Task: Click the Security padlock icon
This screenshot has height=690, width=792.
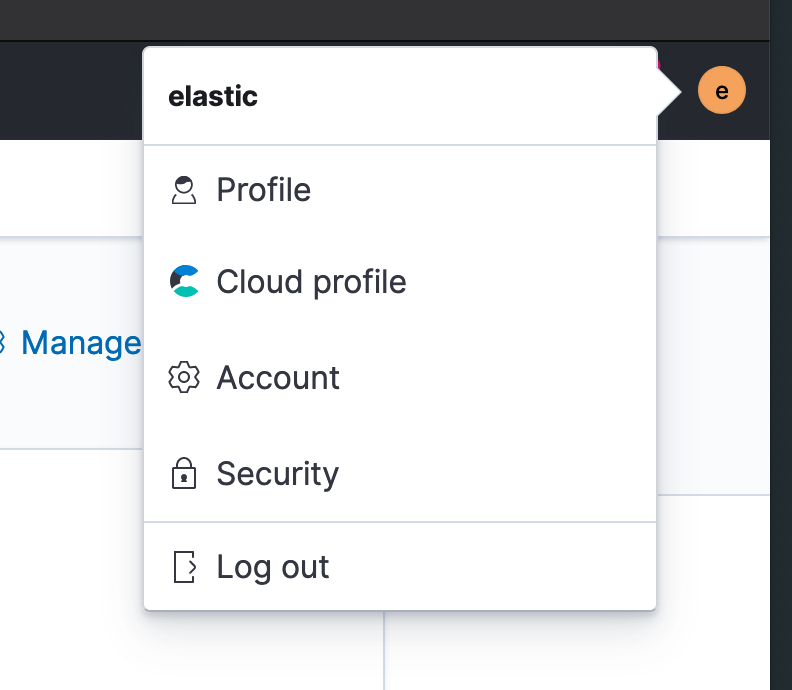Action: [184, 473]
